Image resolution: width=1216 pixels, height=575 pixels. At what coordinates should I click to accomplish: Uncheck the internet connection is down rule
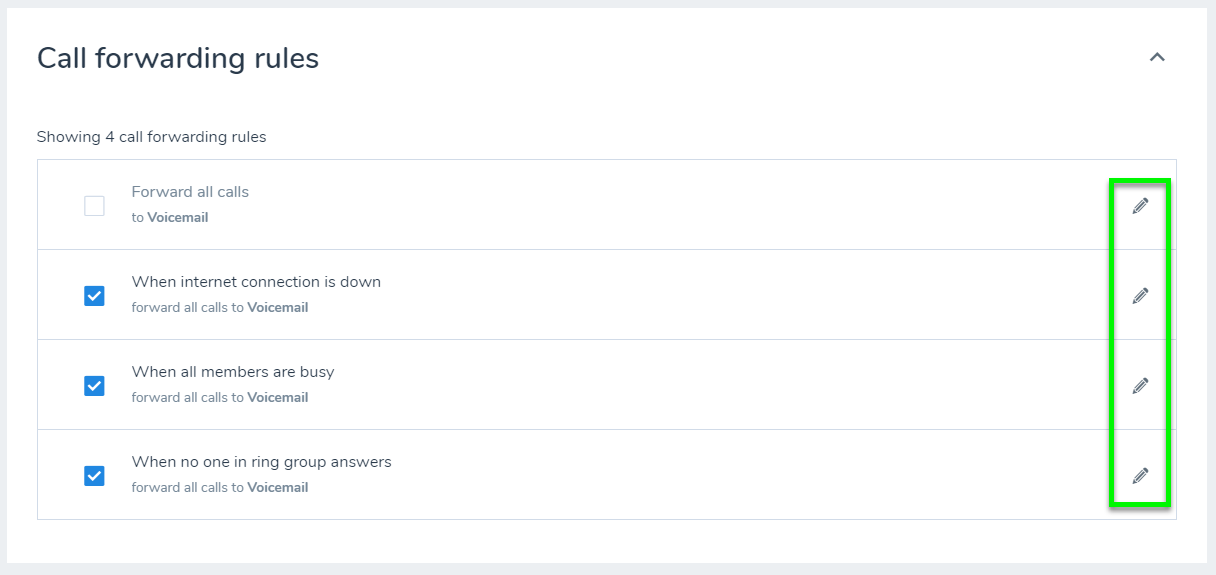coord(94,296)
